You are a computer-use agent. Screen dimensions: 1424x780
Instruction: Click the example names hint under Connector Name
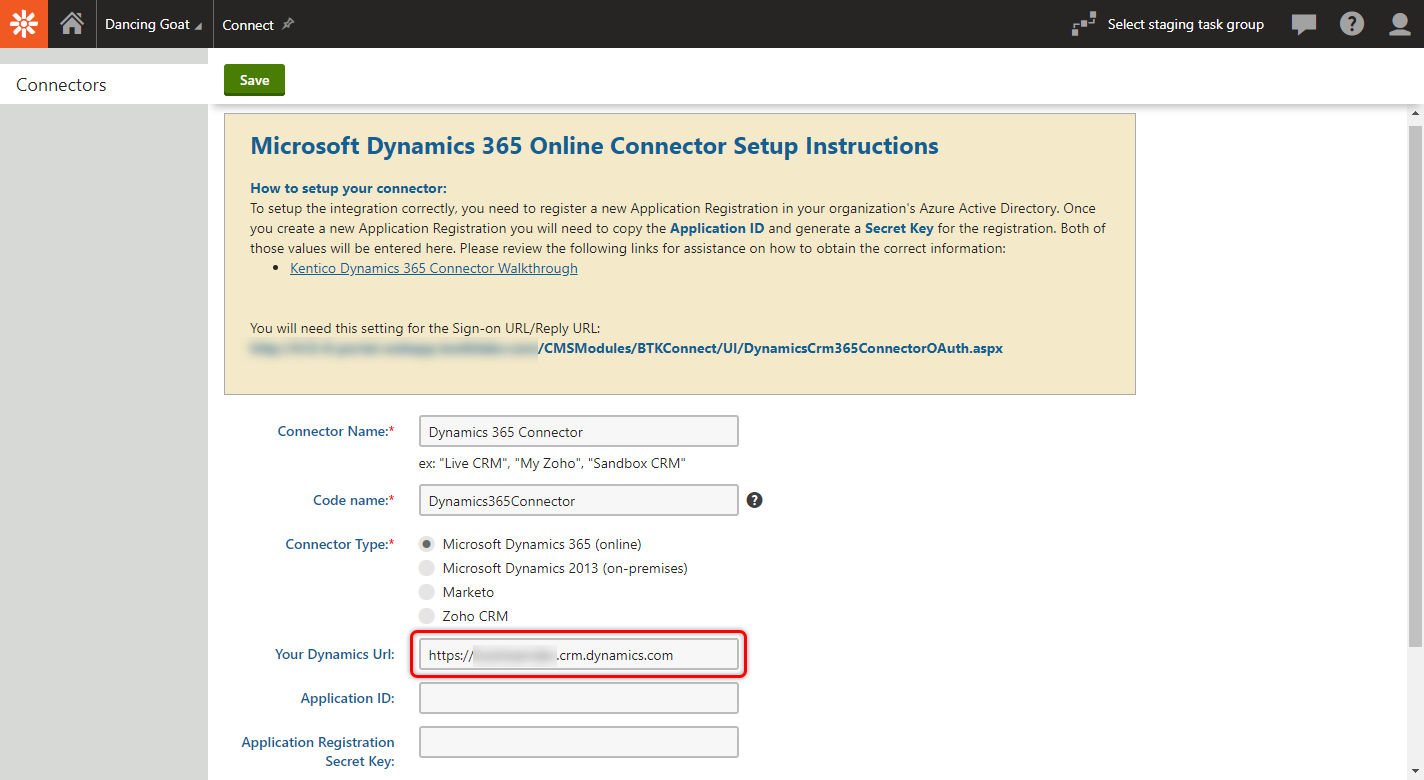552,463
